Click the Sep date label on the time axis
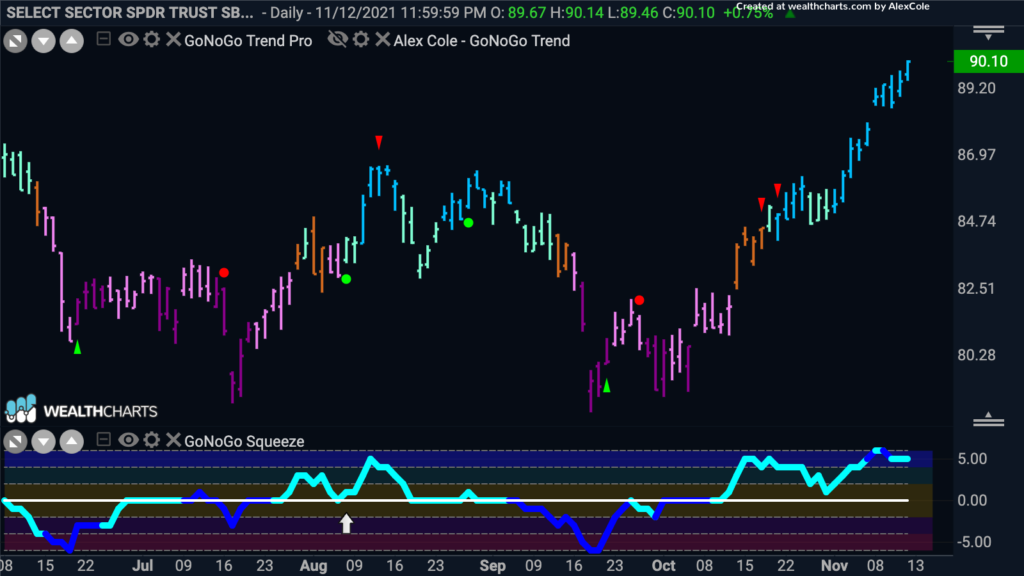This screenshot has height=576, width=1024. click(x=492, y=566)
